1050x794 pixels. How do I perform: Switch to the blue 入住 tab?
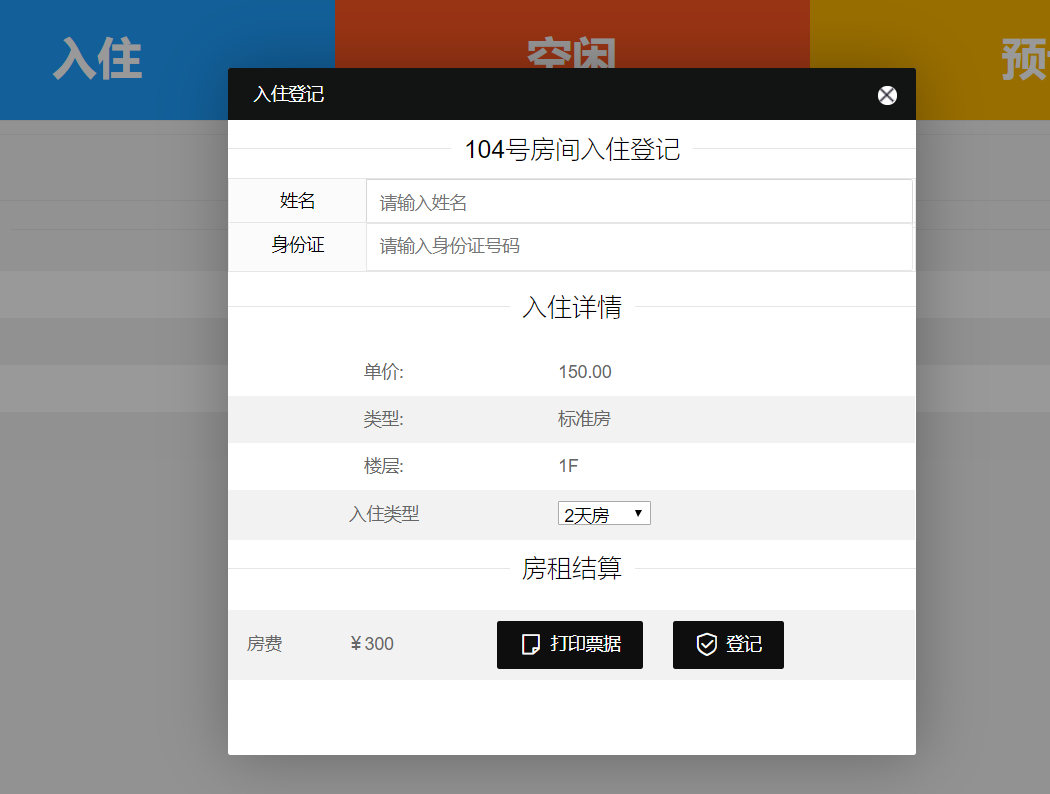pyautogui.click(x=97, y=58)
